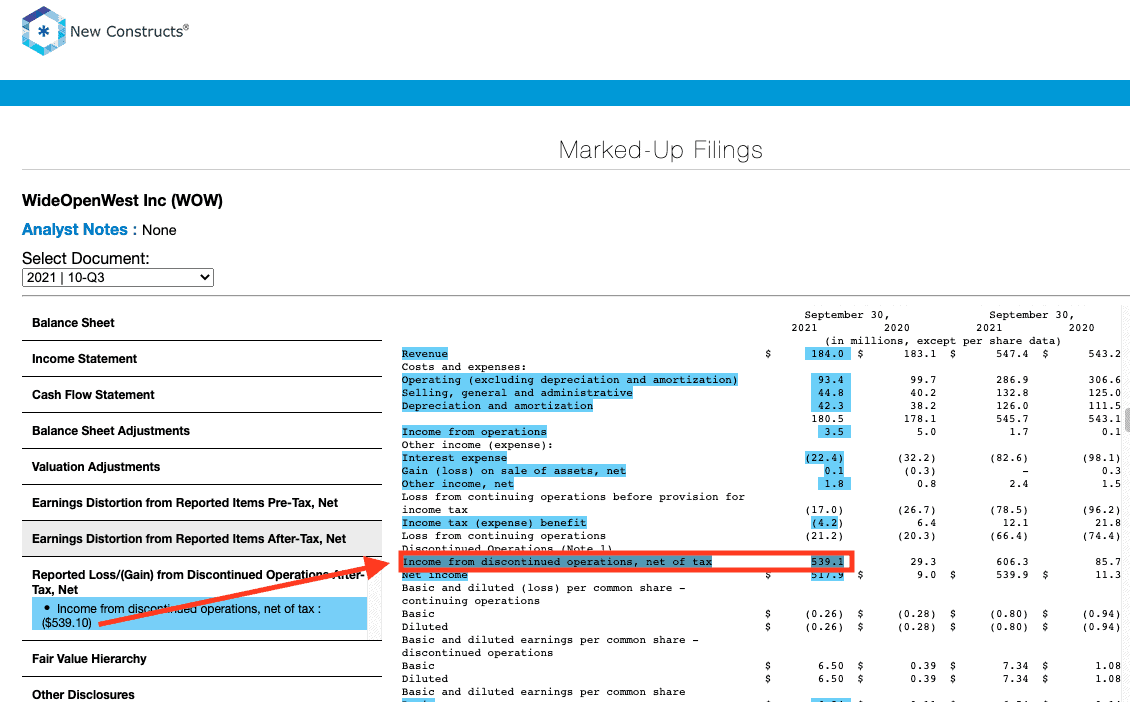Click the highlighted 1.8 value
The height and width of the screenshot is (702, 1130).
pos(834,484)
